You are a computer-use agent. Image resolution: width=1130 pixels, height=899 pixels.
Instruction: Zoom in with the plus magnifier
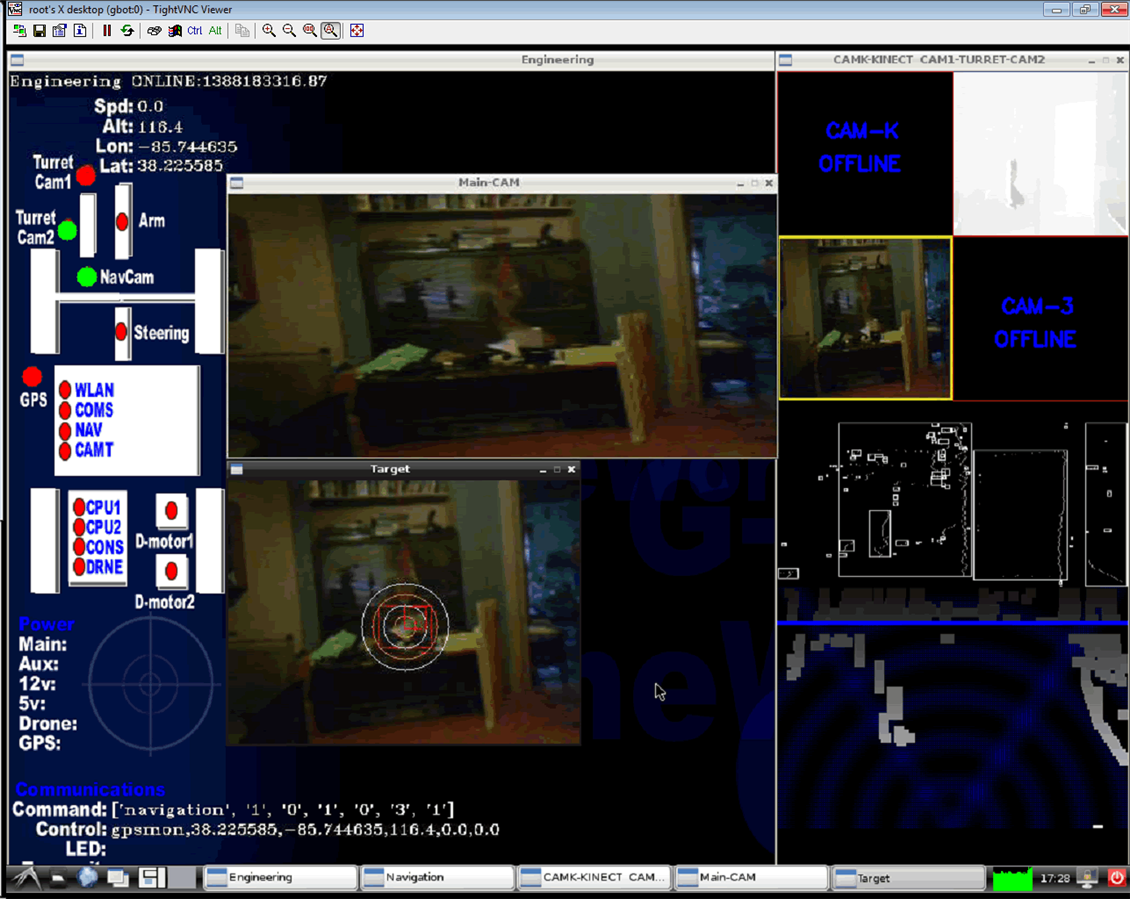(x=269, y=30)
